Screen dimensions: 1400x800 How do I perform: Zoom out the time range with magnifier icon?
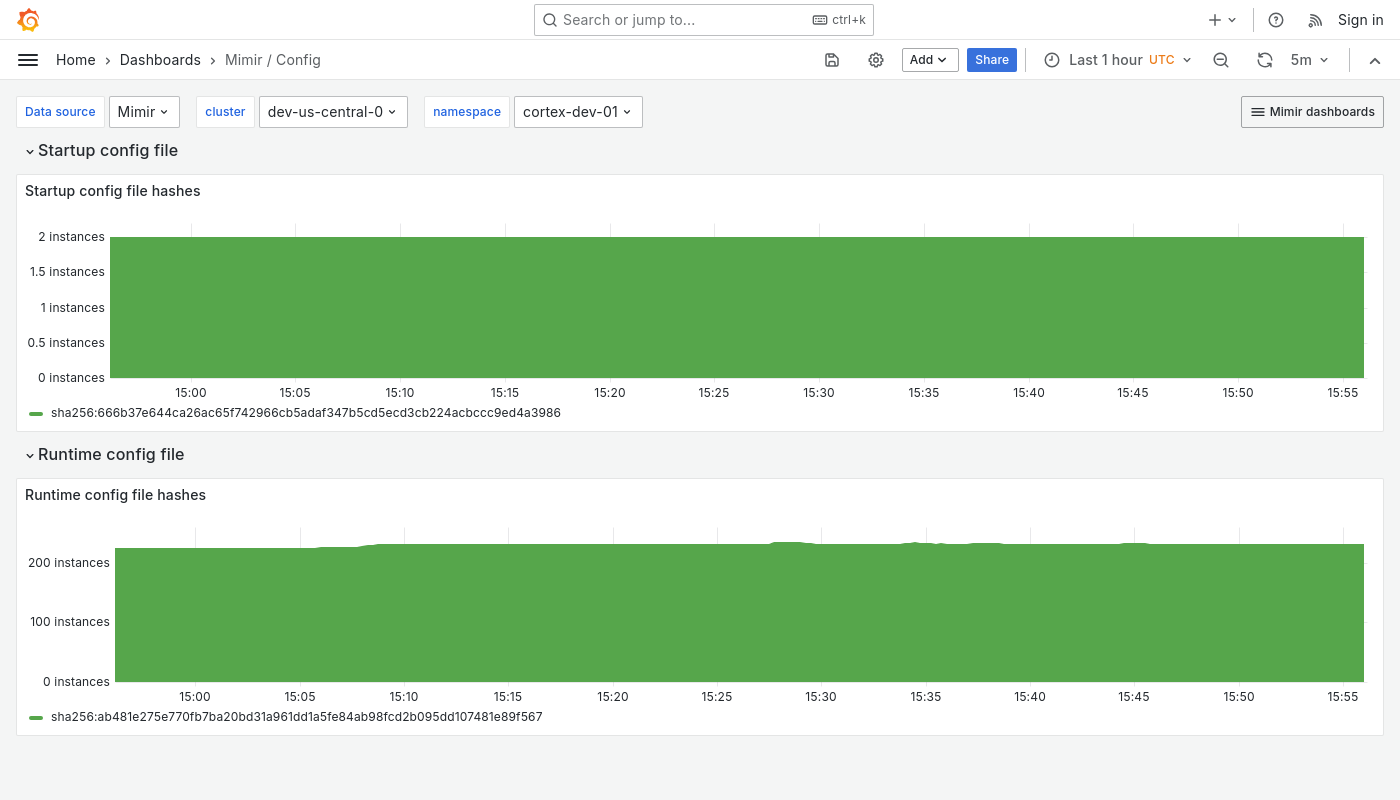1221,60
